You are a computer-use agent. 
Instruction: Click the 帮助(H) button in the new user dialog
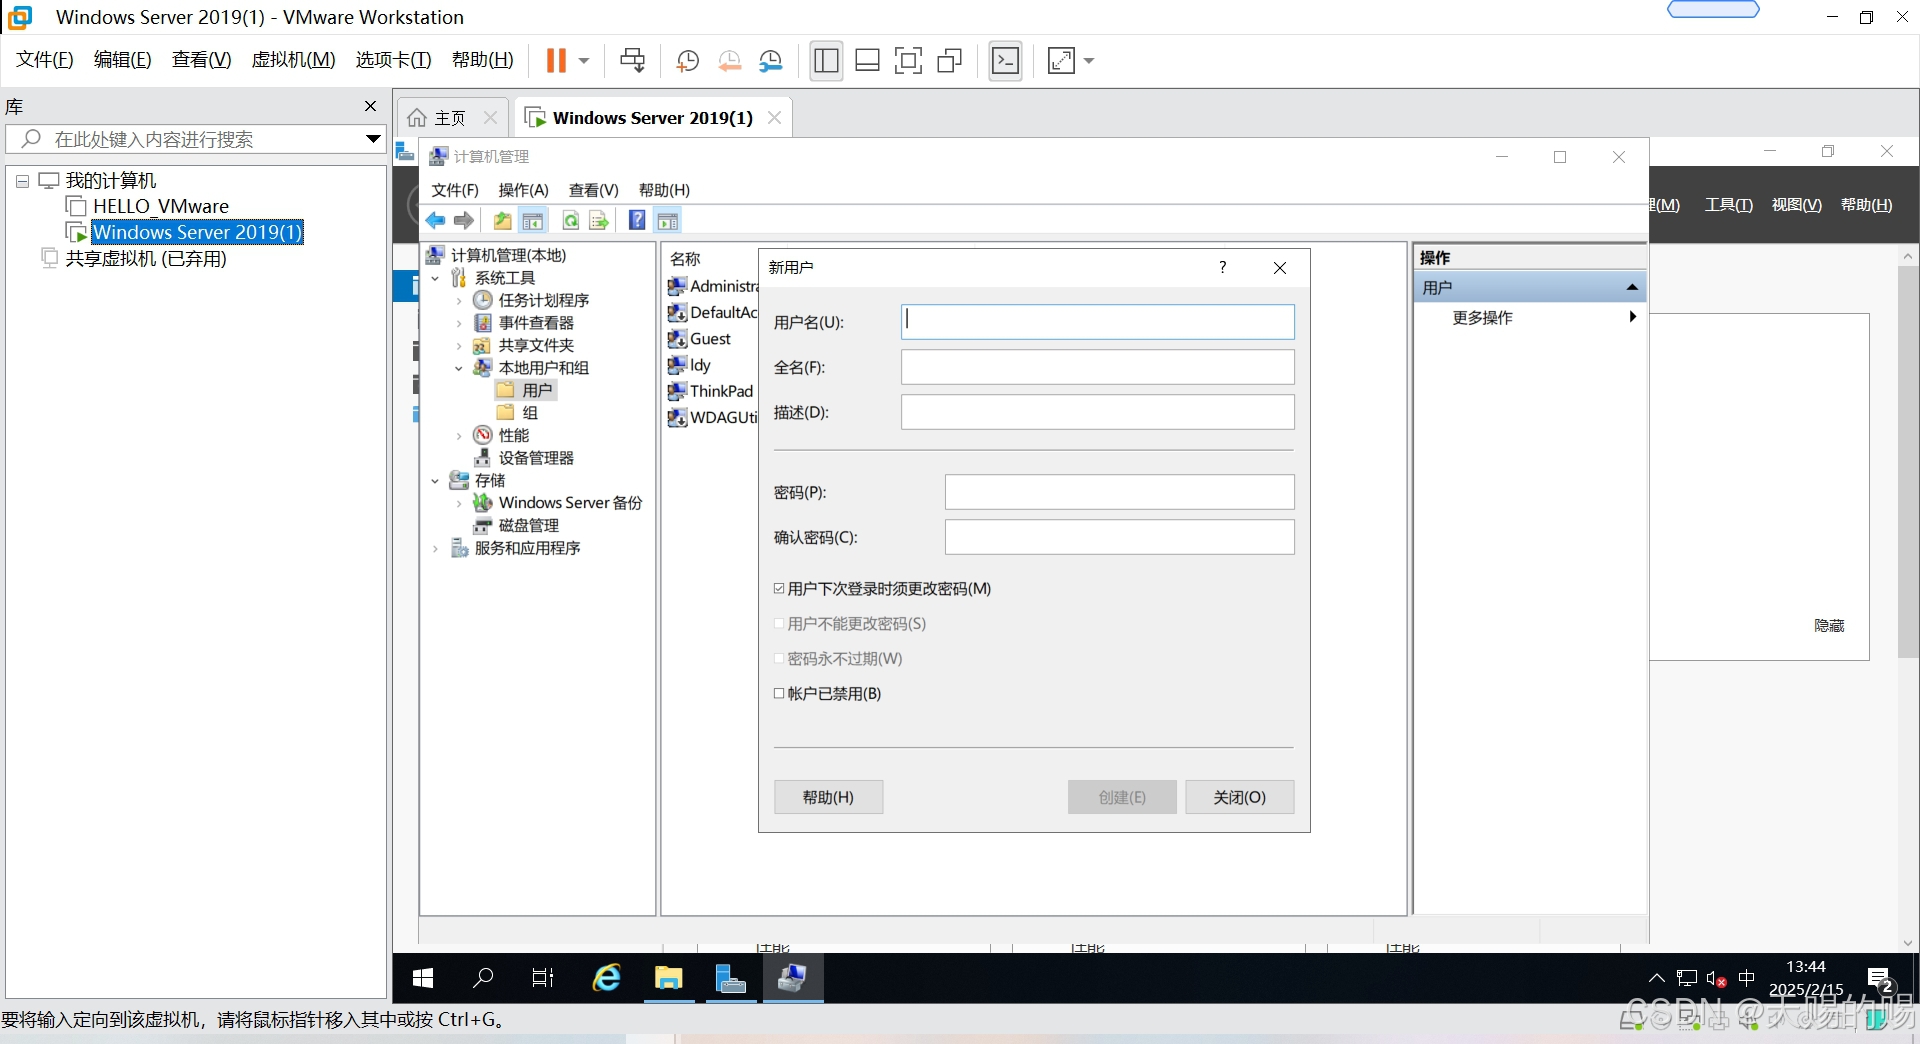click(828, 797)
